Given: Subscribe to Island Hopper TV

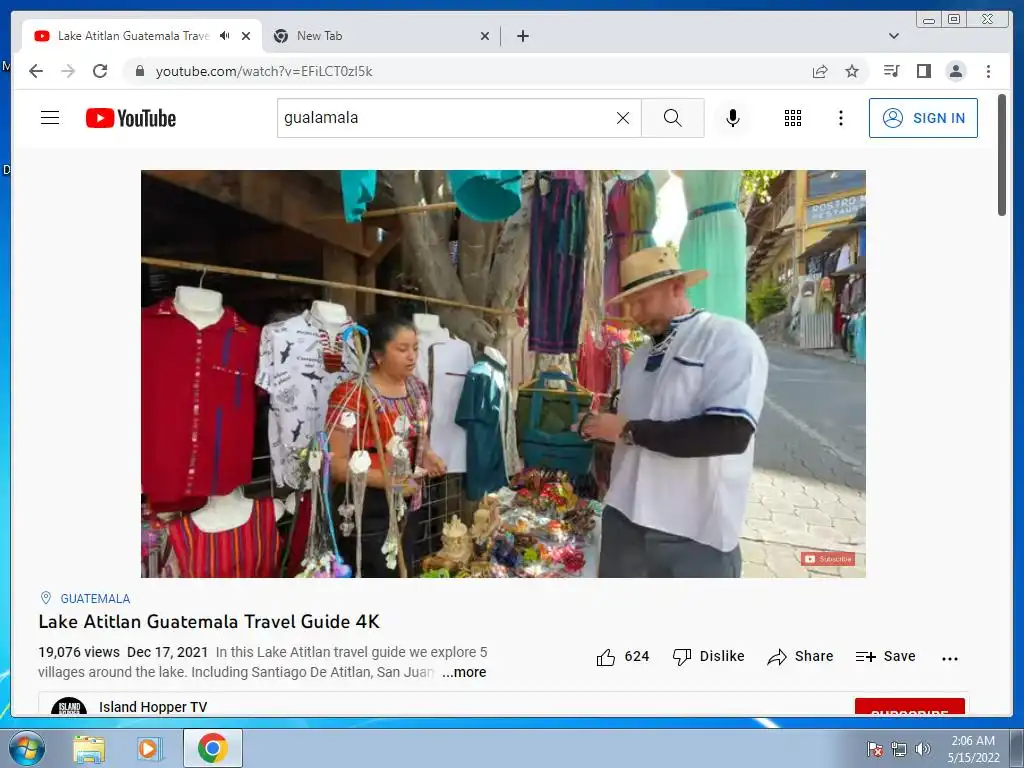Looking at the screenshot, I should point(910,708).
